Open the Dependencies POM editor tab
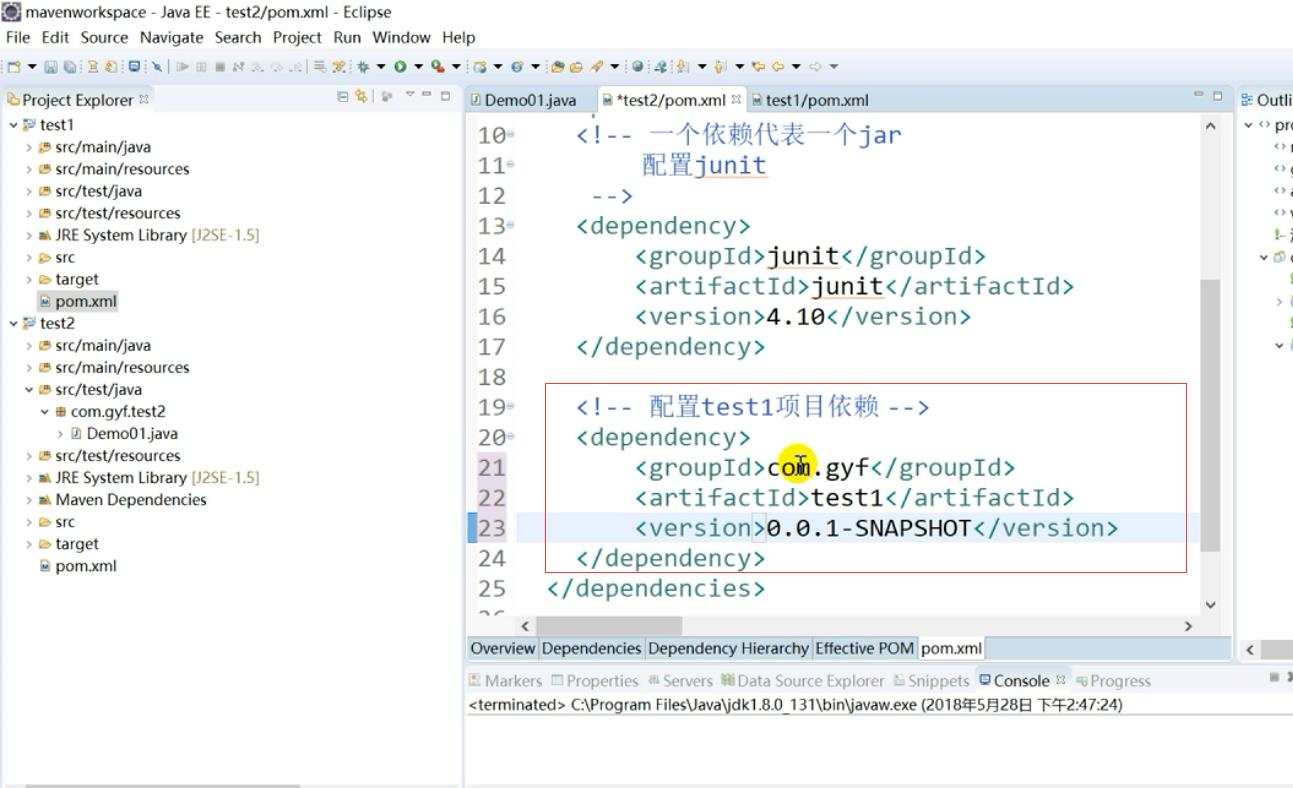The image size is (1293, 788). pos(591,648)
